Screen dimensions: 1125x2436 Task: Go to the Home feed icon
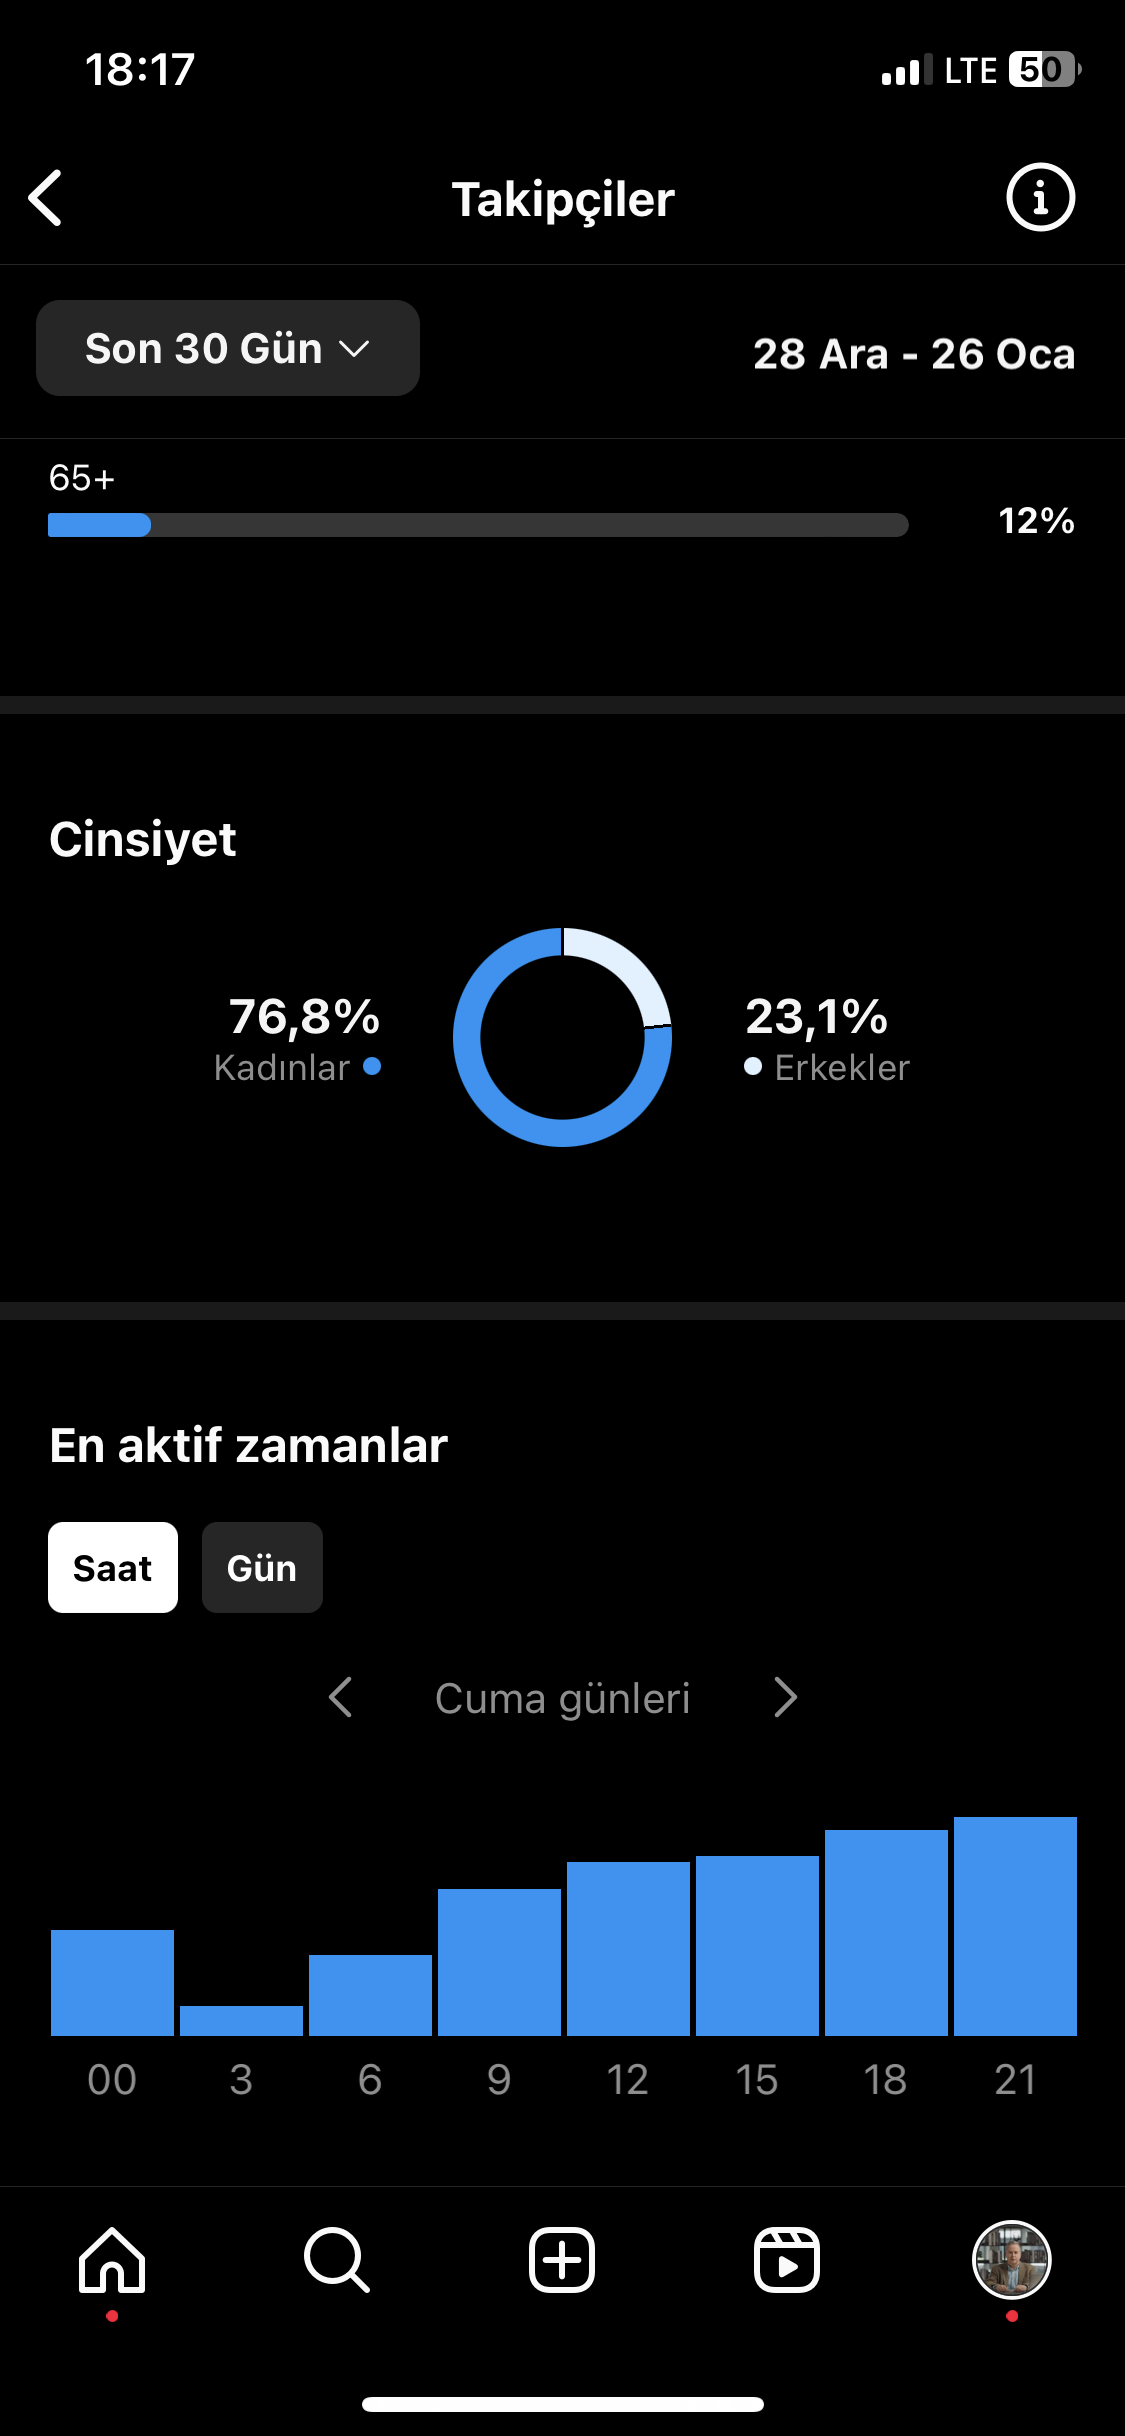pyautogui.click(x=112, y=2260)
